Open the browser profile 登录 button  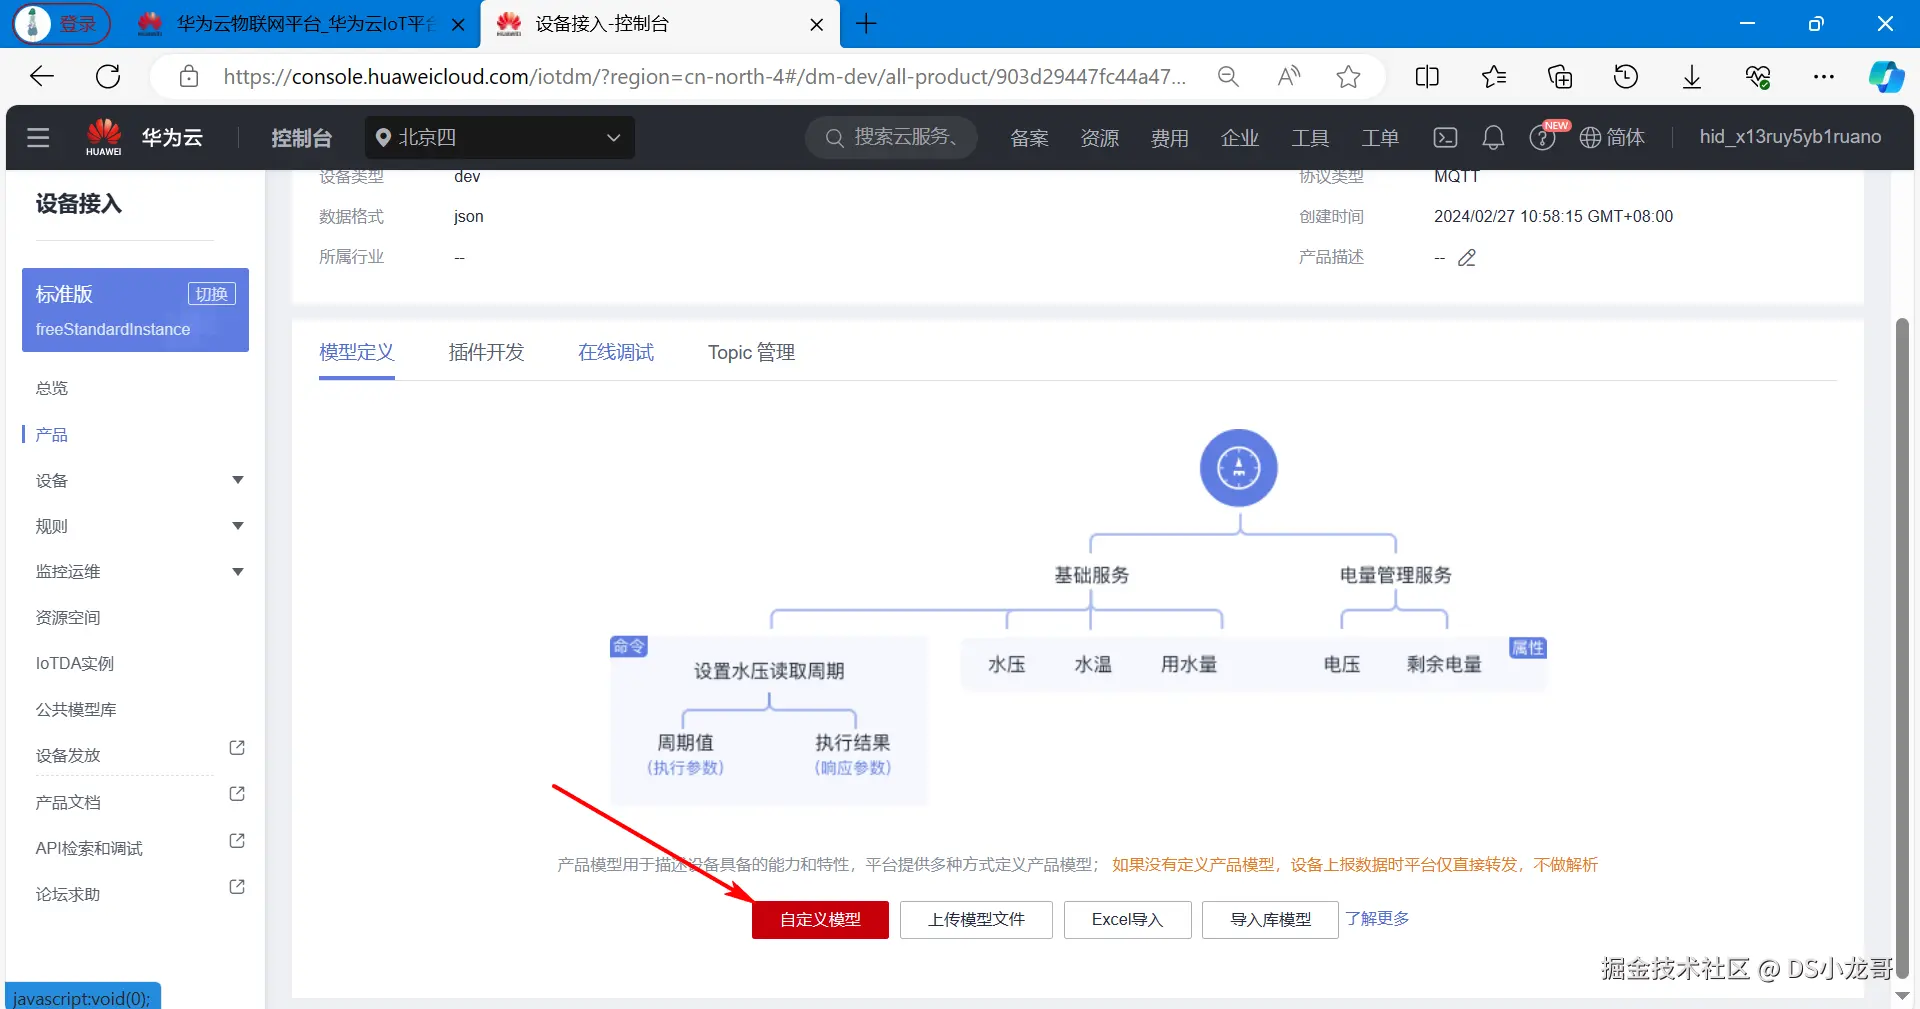[x=62, y=23]
